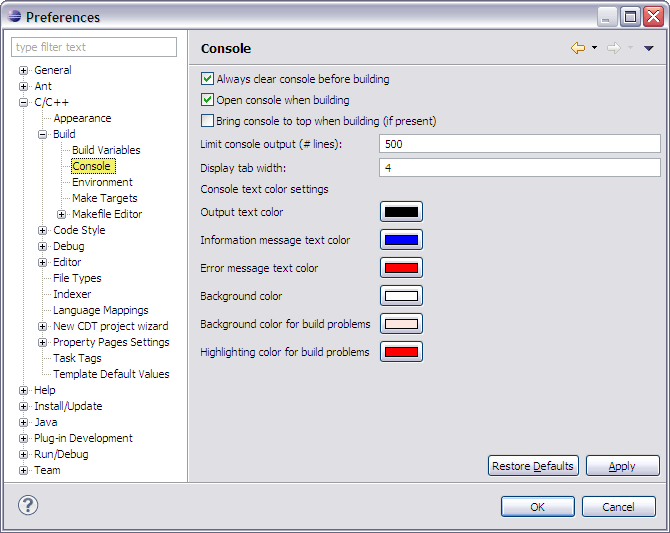This screenshot has width=670, height=533.
Task: Click the Restore Defaults button
Action: 533,465
